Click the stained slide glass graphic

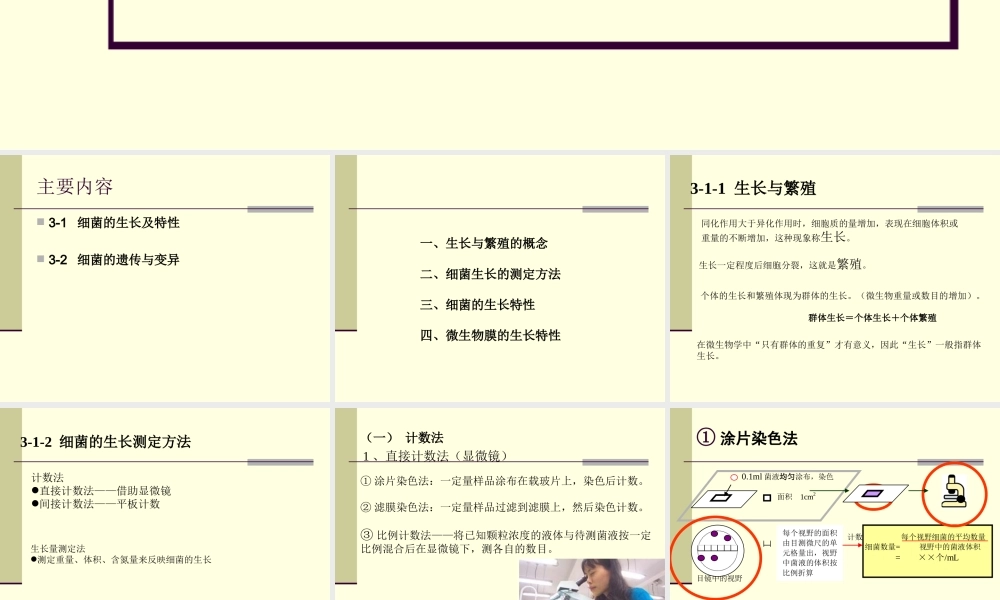(872, 493)
